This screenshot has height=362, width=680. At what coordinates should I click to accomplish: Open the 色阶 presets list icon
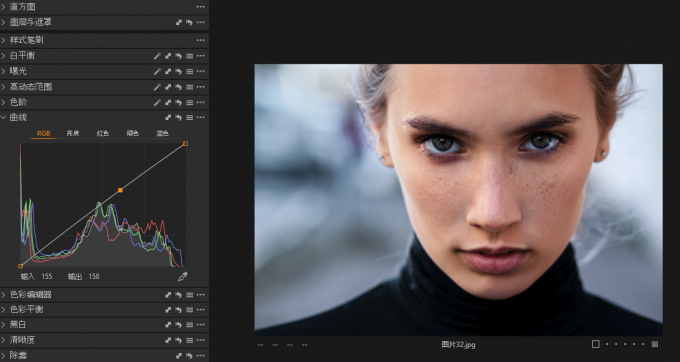190,103
